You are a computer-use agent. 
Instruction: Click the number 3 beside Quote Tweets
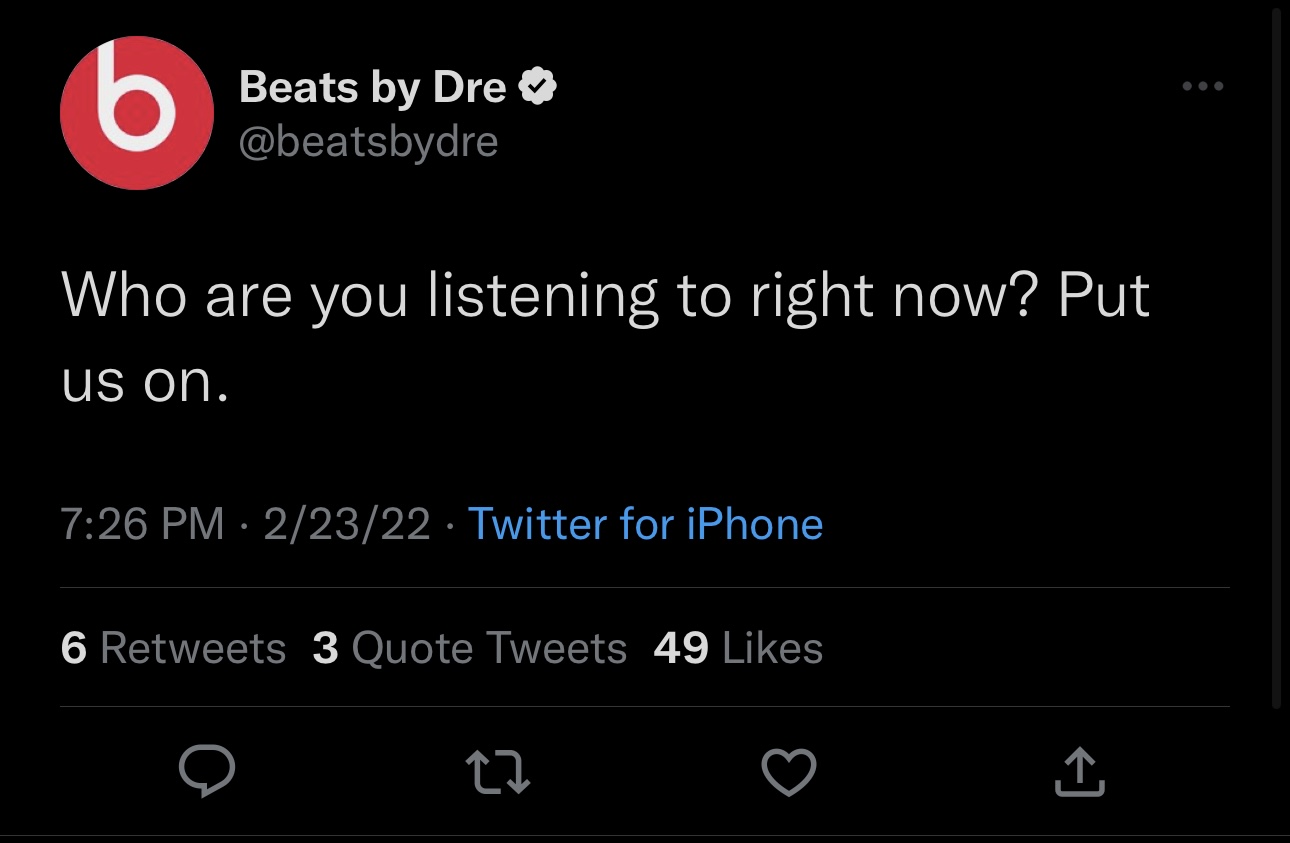(325, 648)
